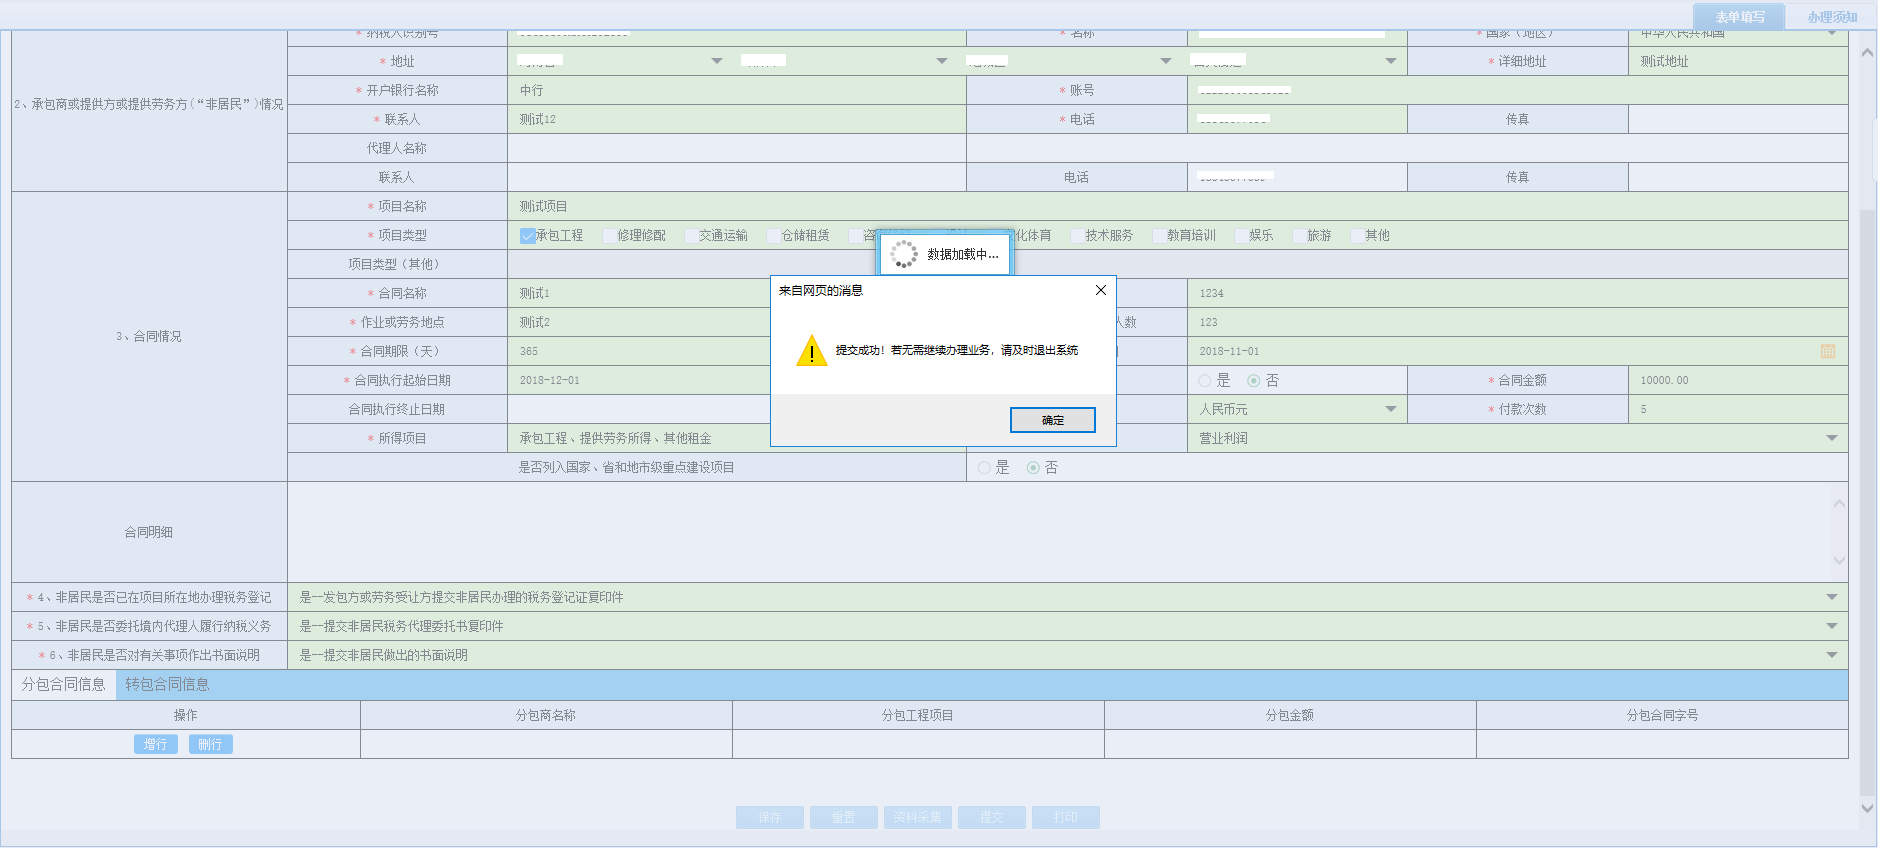Click the 合同明细 box scroll-up chevron
The width and height of the screenshot is (1878, 848).
point(1839,504)
